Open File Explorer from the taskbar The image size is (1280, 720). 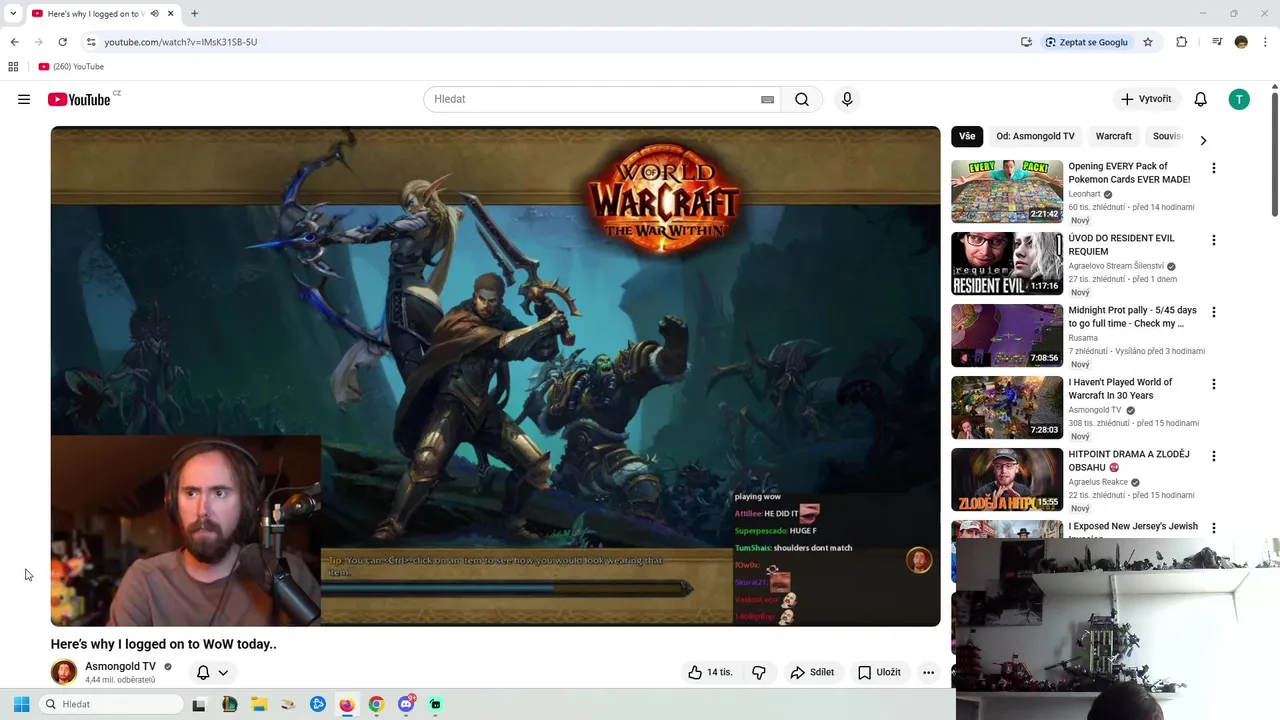pyautogui.click(x=259, y=704)
